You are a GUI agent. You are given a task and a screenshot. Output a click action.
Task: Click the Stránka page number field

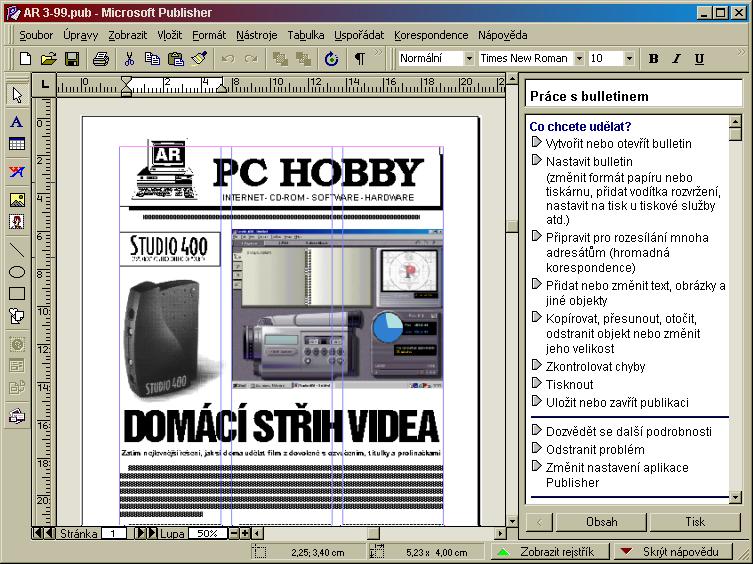click(113, 533)
